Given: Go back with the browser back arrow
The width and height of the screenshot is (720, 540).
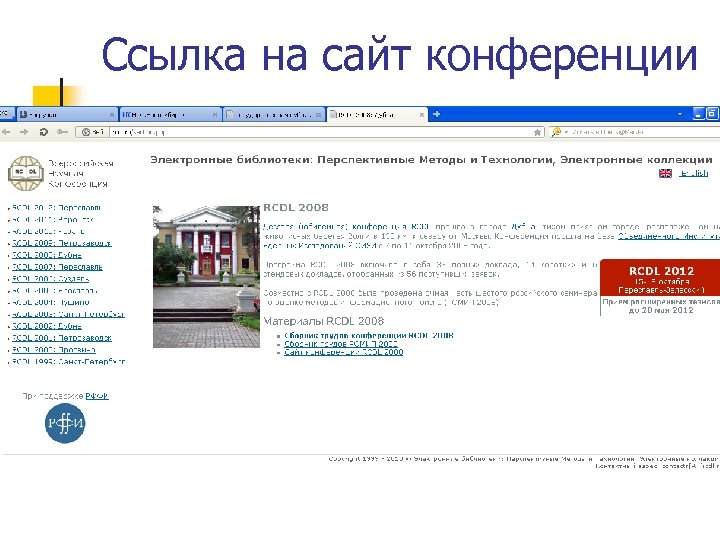Looking at the screenshot, I should tap(6, 132).
